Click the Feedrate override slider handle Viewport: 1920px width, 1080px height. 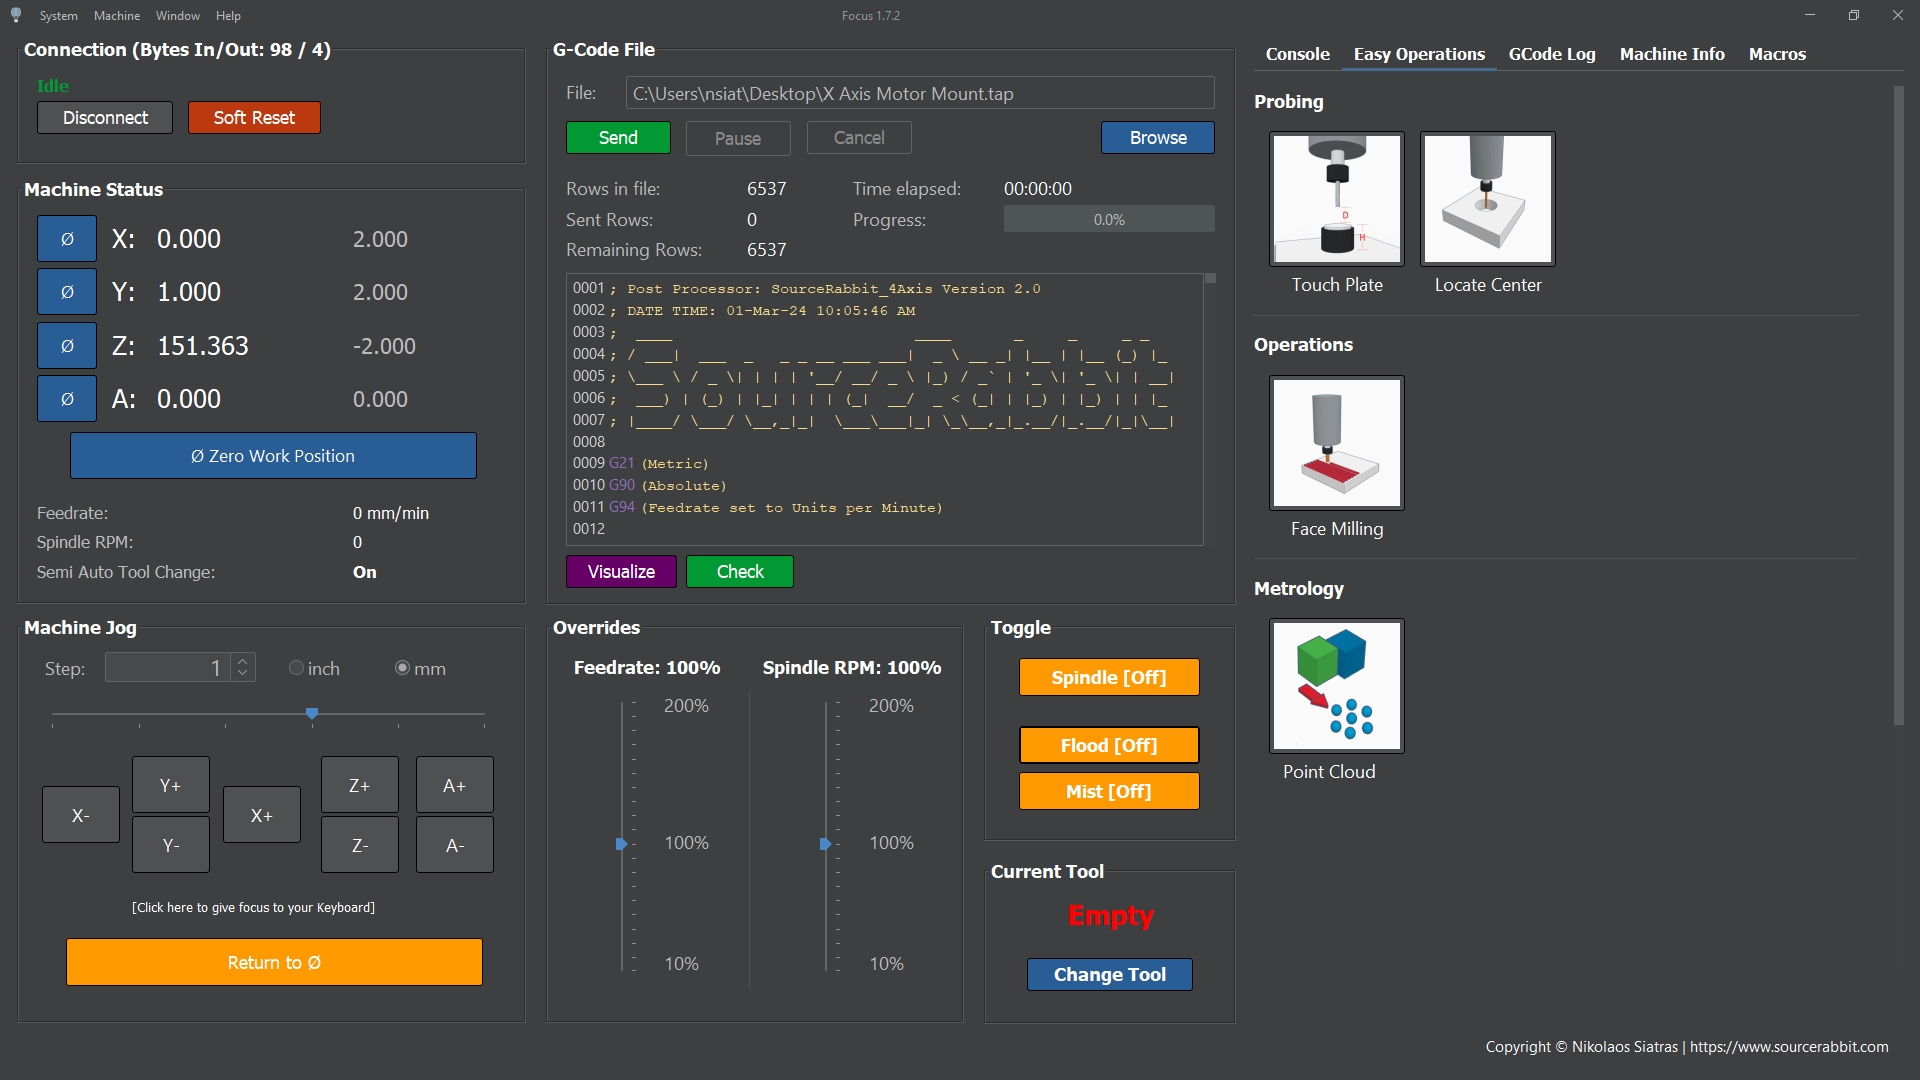click(621, 844)
